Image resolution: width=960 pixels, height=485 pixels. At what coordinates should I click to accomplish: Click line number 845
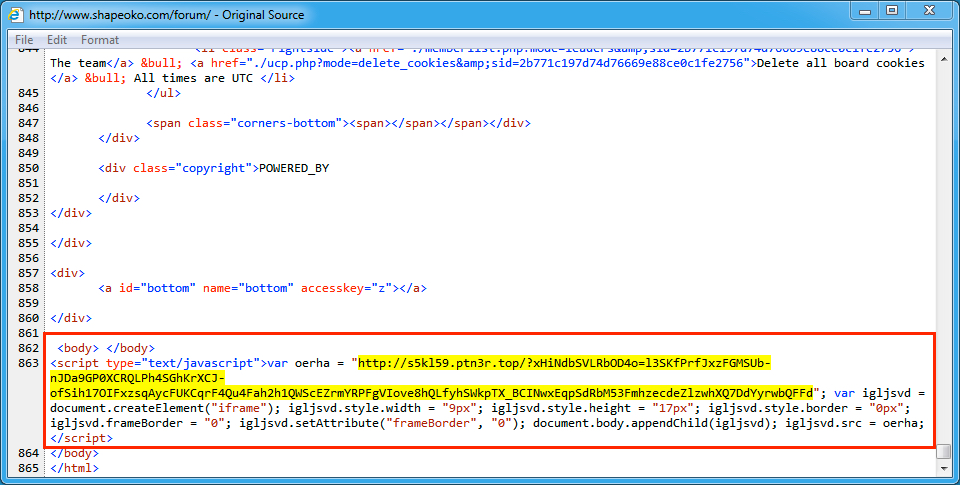coord(28,93)
